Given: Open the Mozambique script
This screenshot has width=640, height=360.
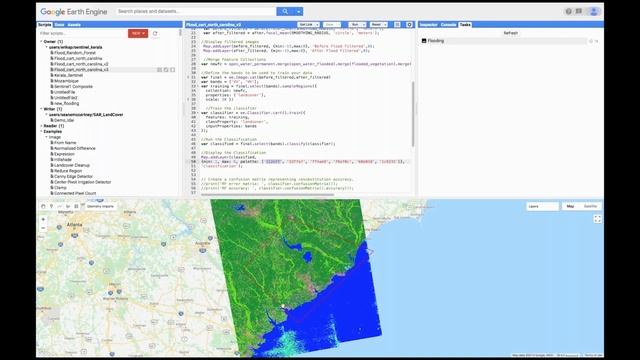Looking at the screenshot, I should (x=66, y=81).
